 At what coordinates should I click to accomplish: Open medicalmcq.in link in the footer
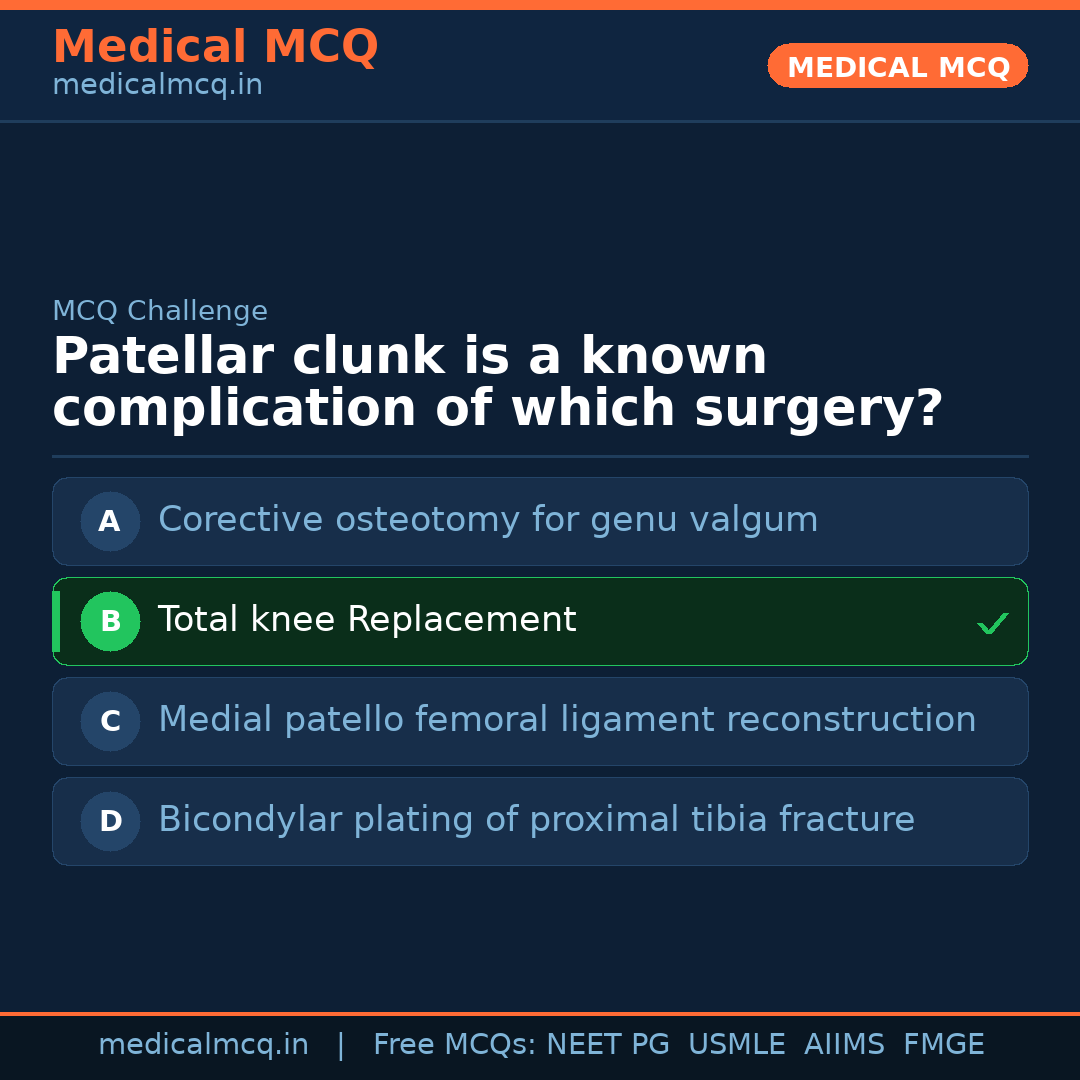(x=203, y=1045)
